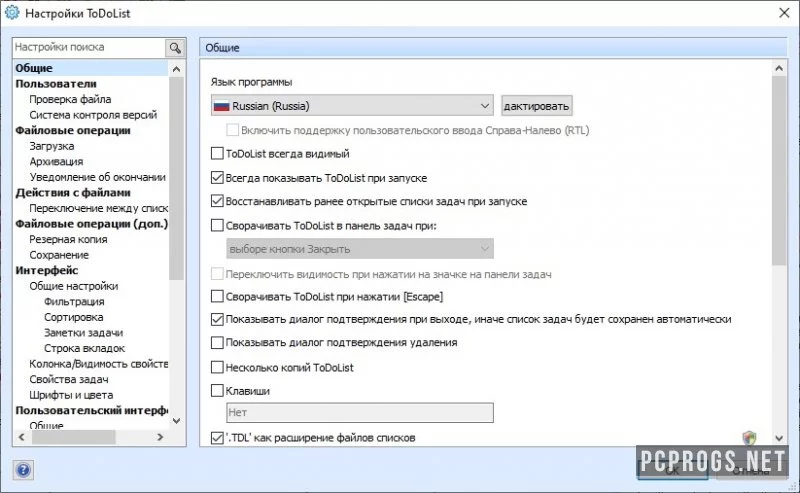The image size is (800, 493).
Task: Open 'Система контроля версий' page
Action: (93, 115)
